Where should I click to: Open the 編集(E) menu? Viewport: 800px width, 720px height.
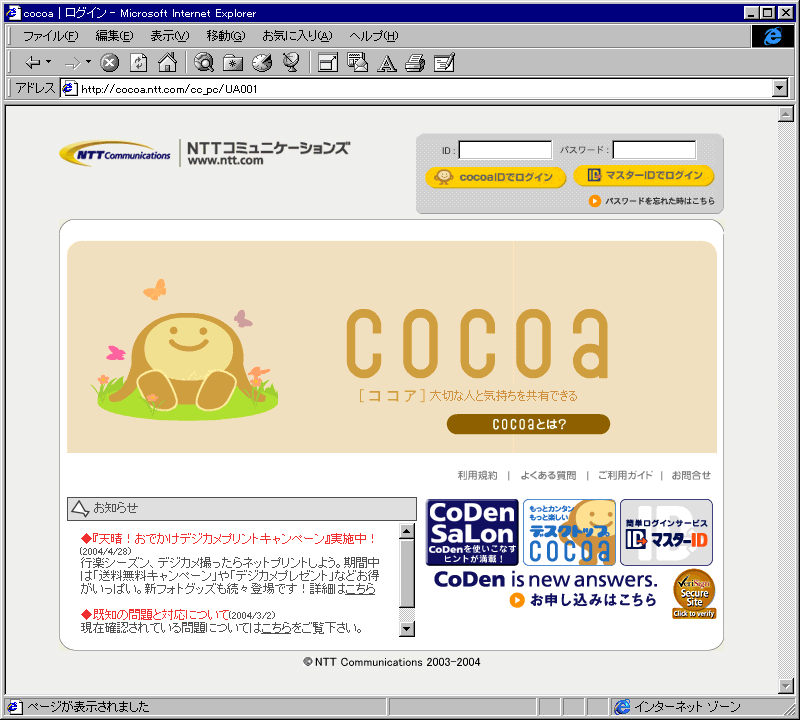(114, 36)
